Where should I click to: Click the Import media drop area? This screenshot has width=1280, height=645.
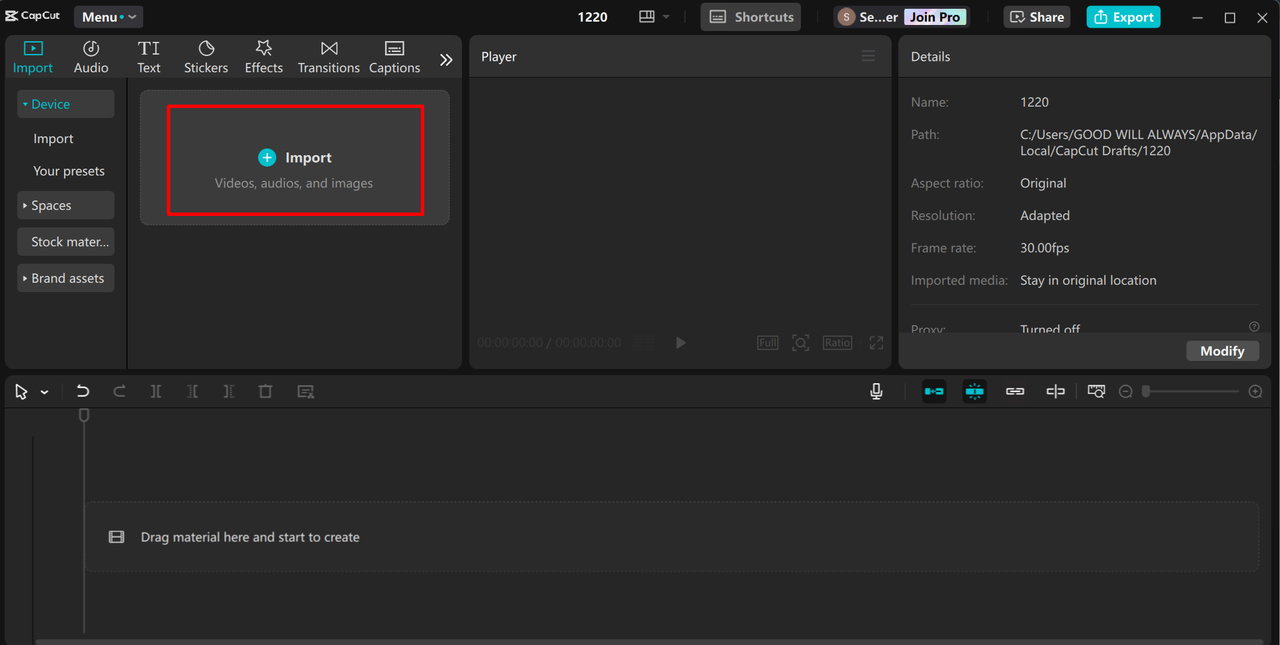[295, 160]
